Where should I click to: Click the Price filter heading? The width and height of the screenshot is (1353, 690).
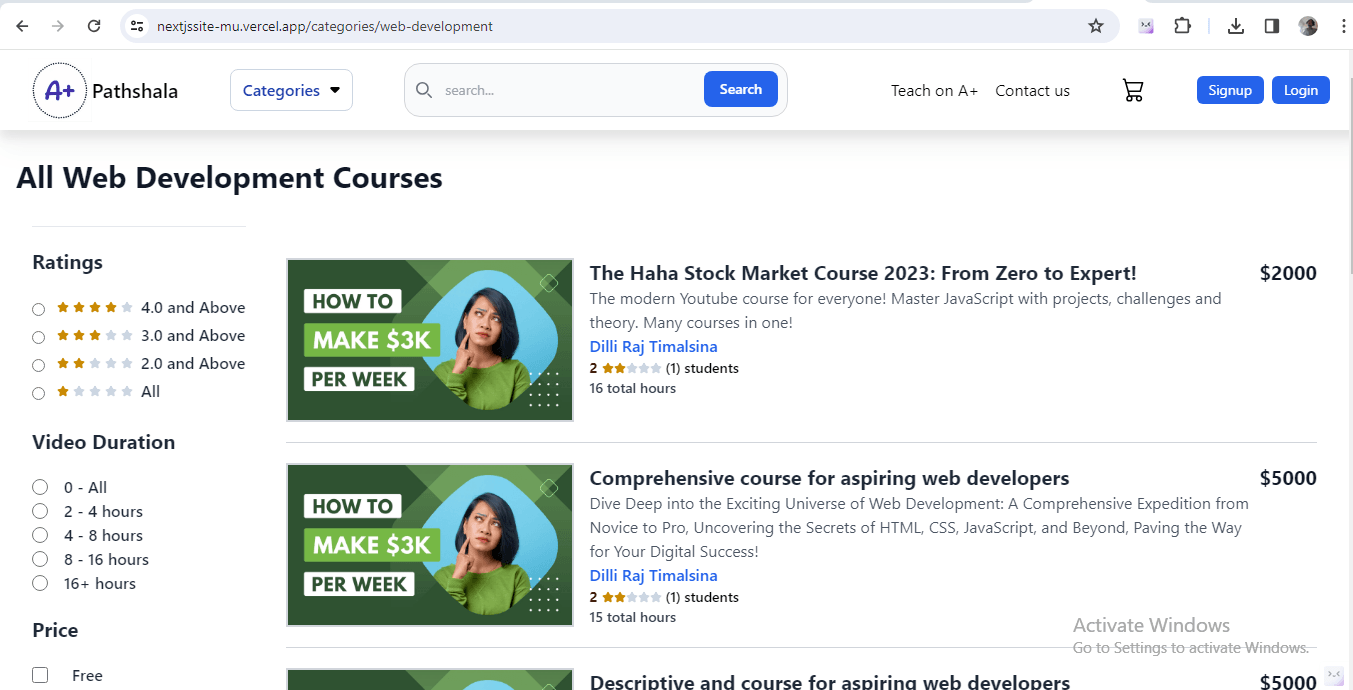(x=55, y=630)
